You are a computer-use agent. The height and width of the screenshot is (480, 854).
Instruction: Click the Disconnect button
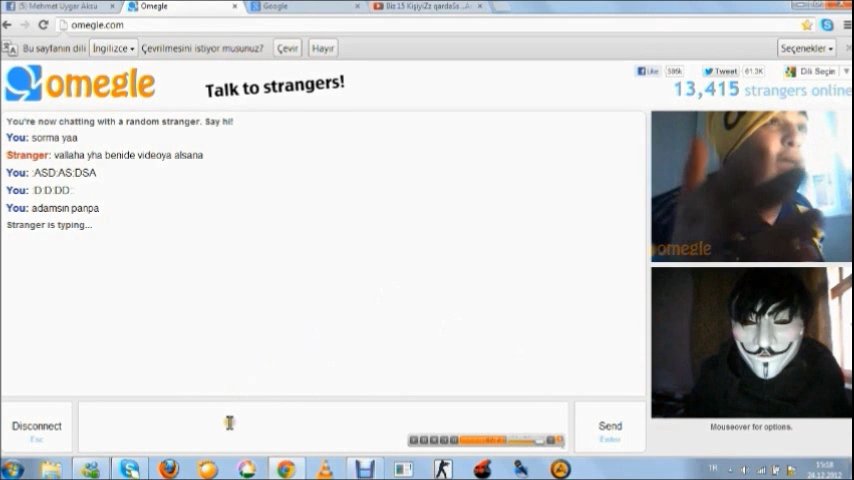[x=36, y=428]
